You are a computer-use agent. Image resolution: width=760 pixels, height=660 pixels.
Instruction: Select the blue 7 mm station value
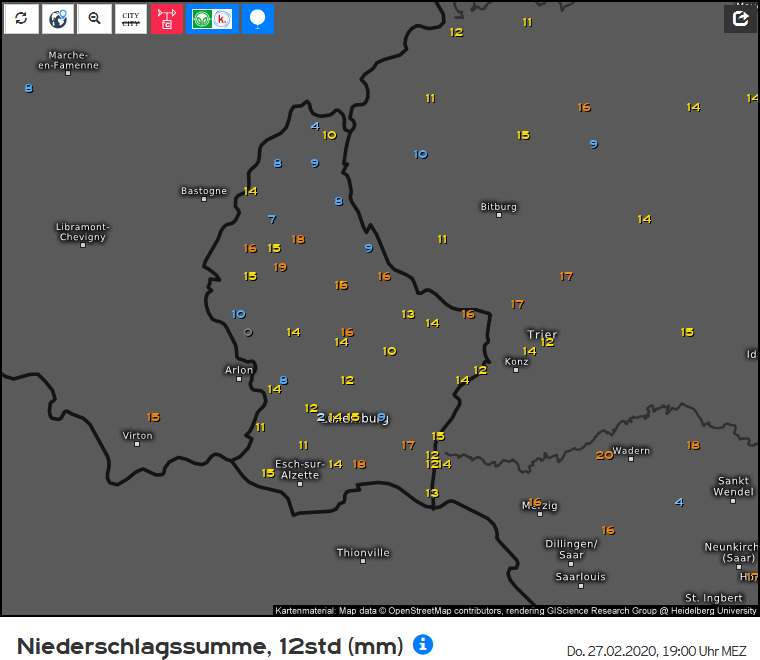point(272,219)
